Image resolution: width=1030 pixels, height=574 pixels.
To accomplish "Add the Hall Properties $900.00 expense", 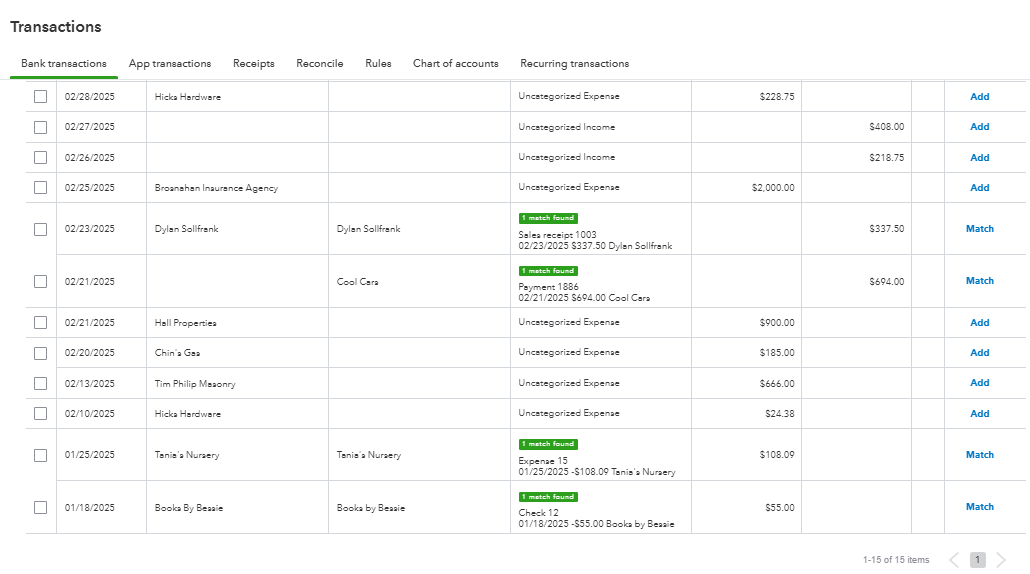I will click(979, 323).
